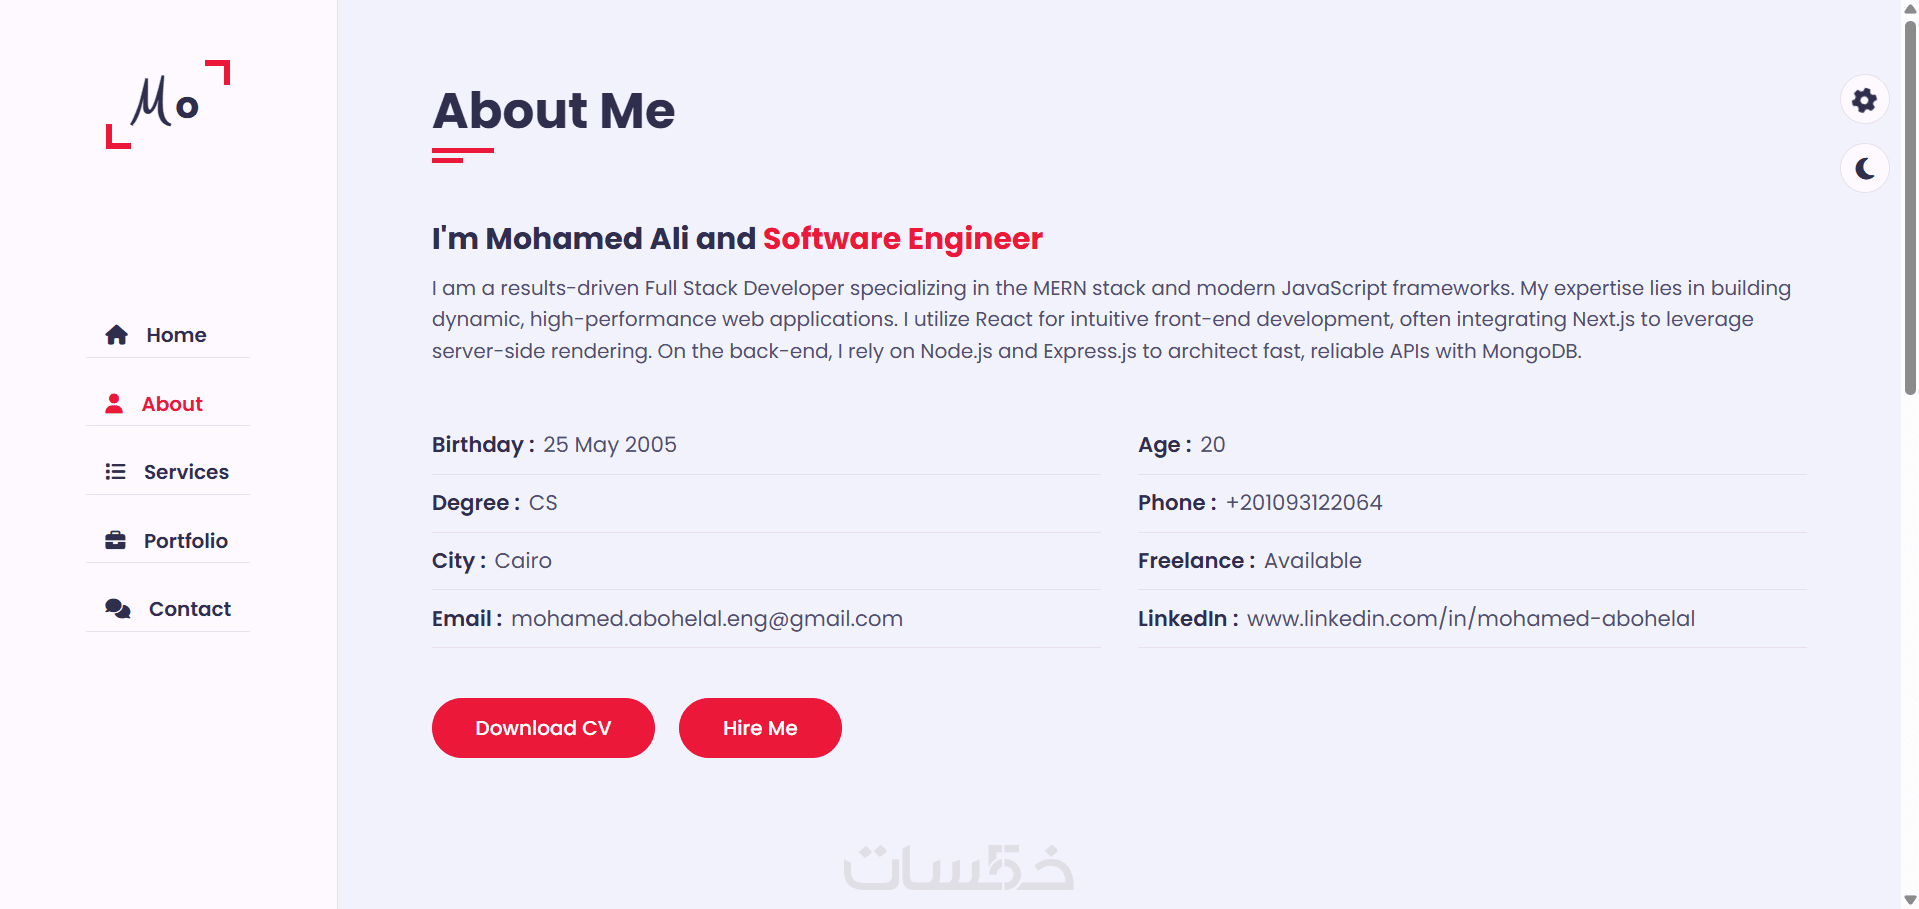Viewport: 1919px width, 909px height.
Task: Open the Contact page
Action: [190, 609]
